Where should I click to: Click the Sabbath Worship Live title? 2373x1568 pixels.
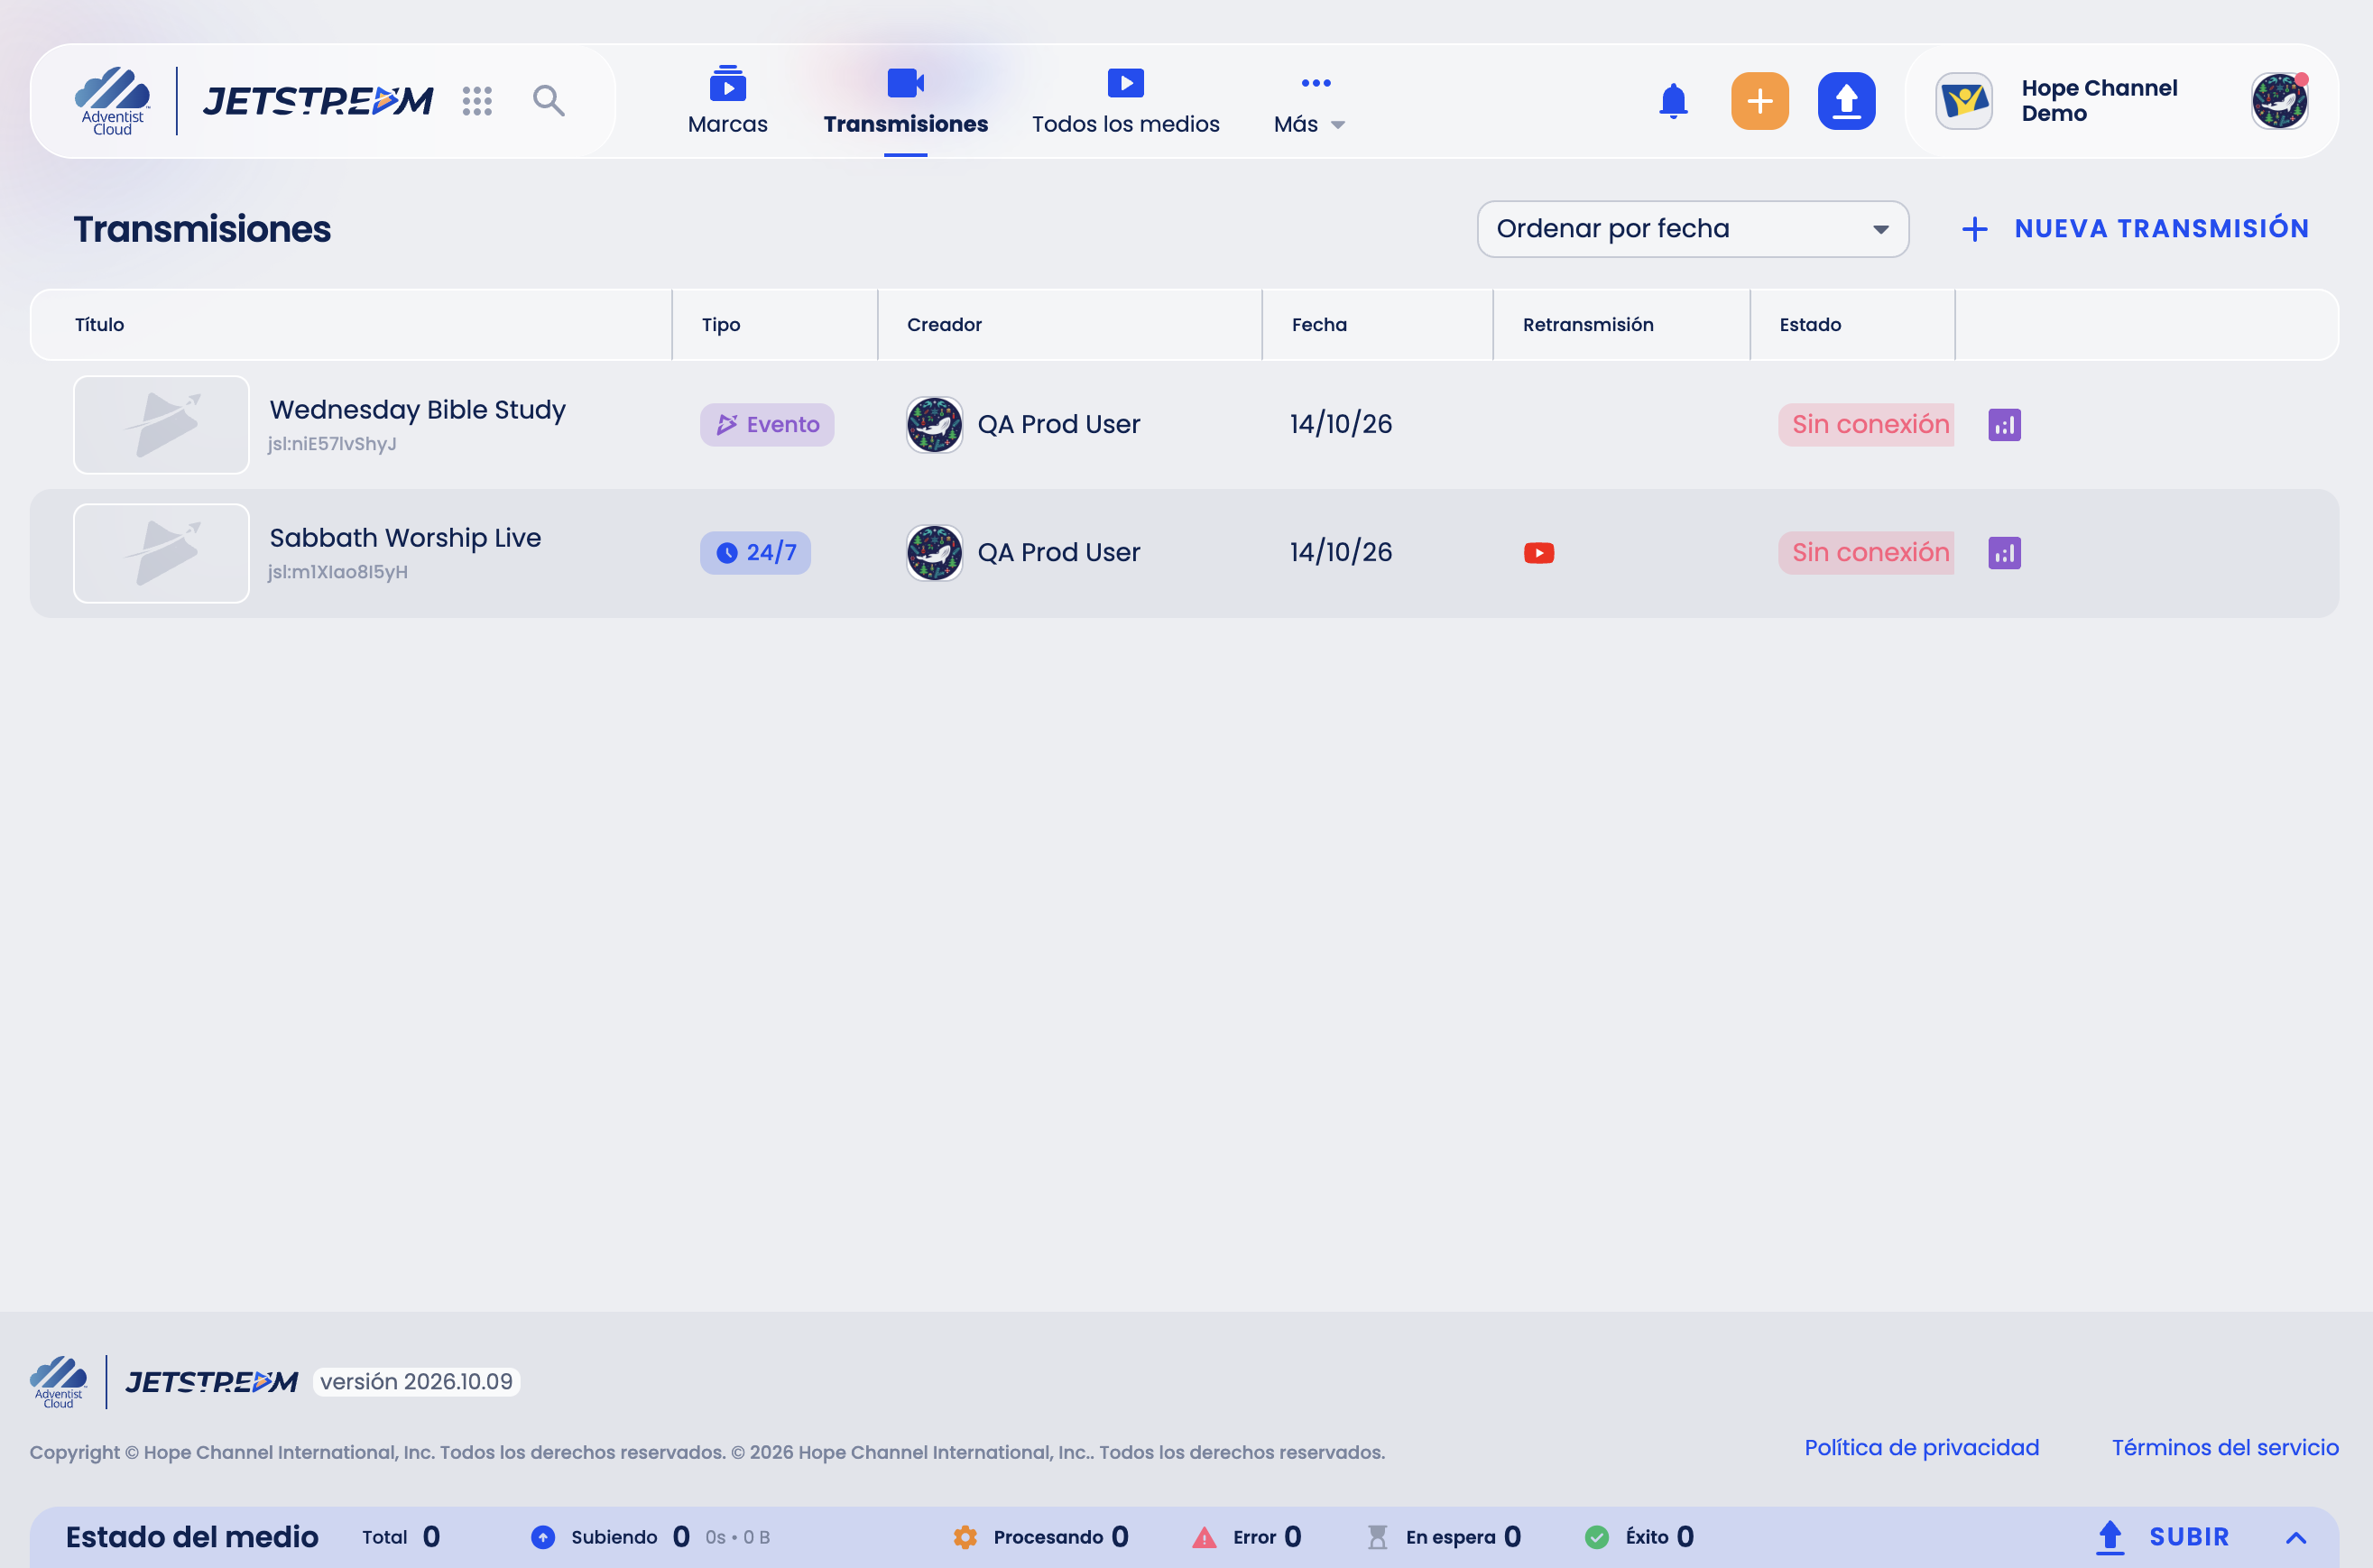[x=405, y=538]
